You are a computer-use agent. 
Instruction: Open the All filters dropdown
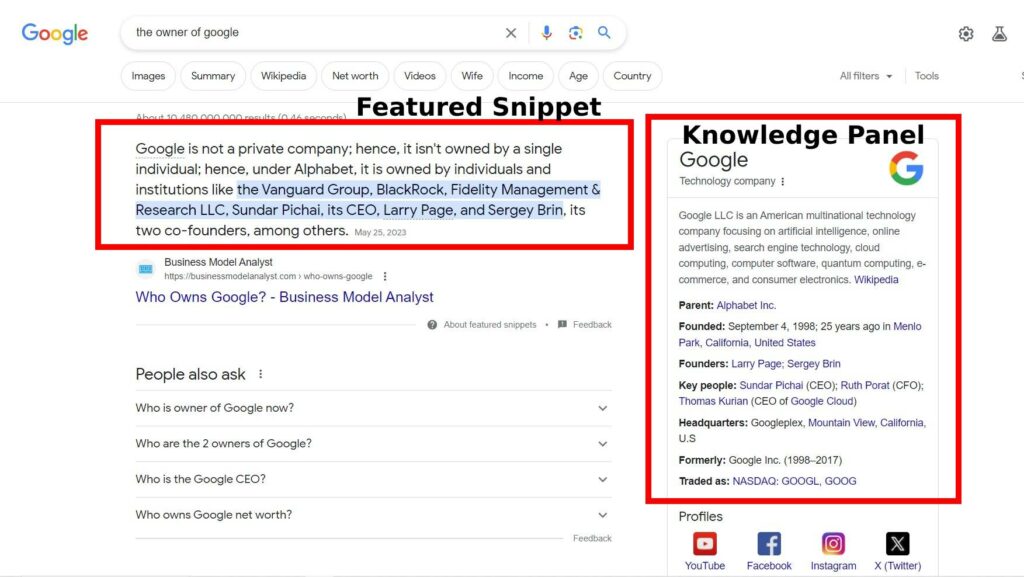(x=866, y=76)
